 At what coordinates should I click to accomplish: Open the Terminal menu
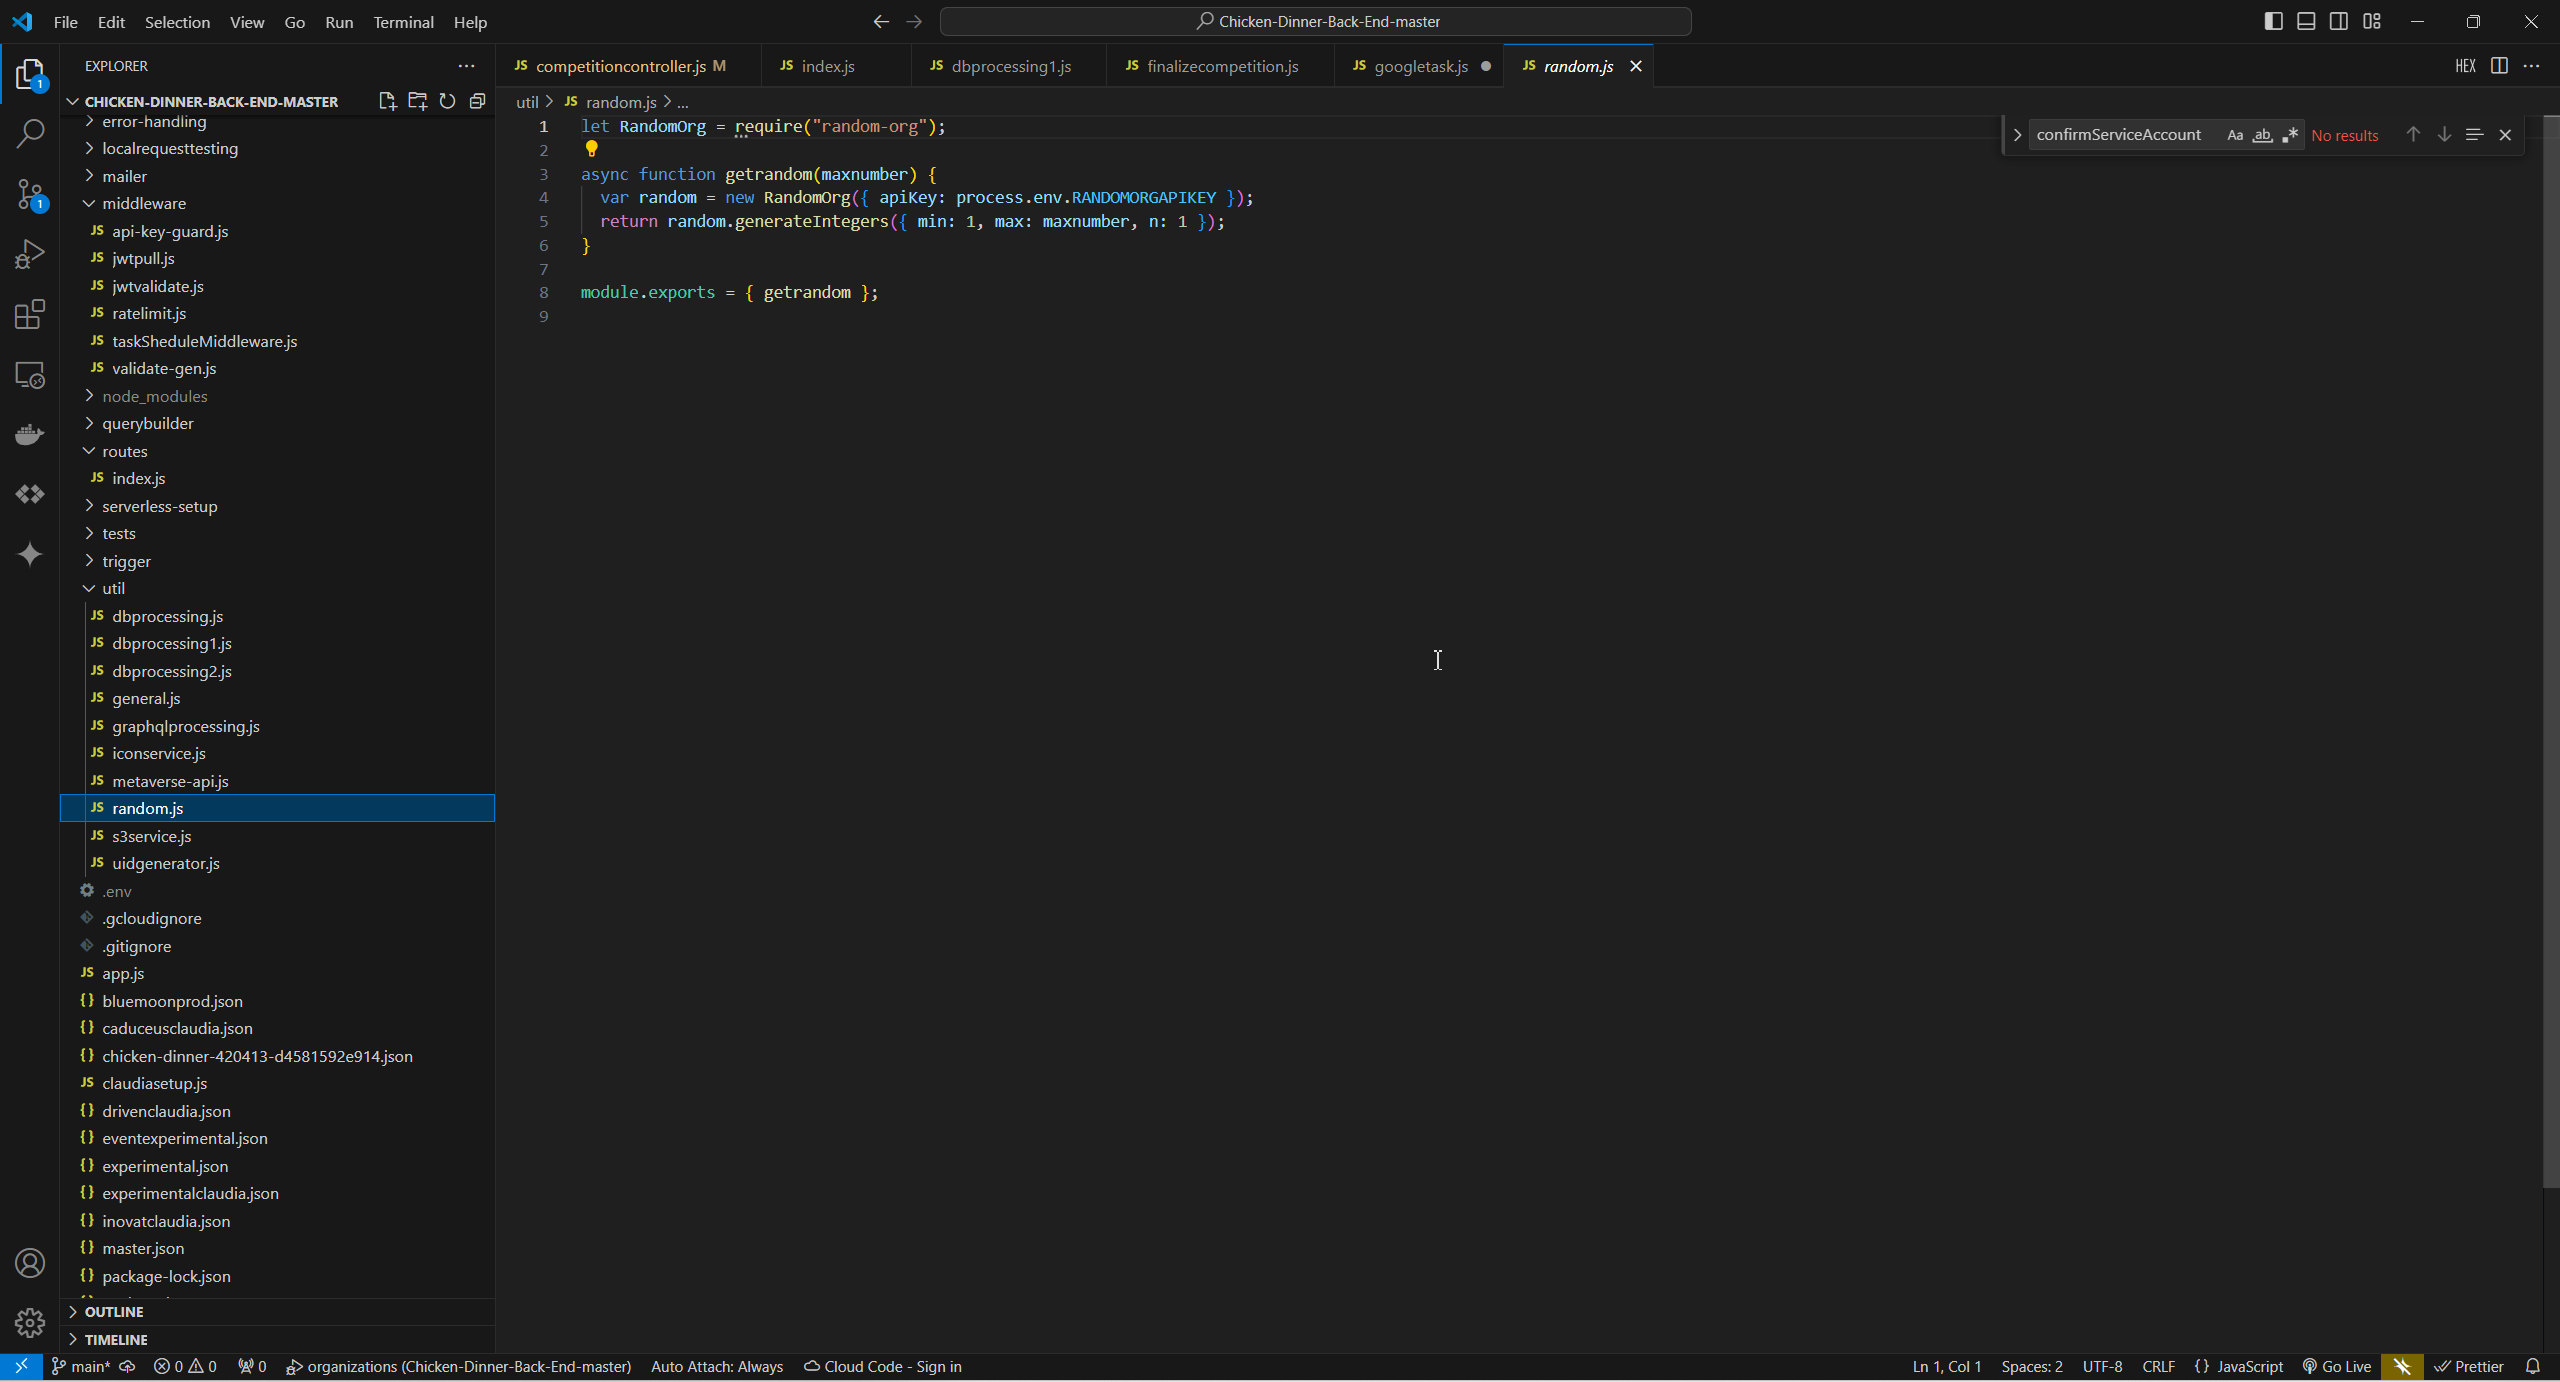403,22
